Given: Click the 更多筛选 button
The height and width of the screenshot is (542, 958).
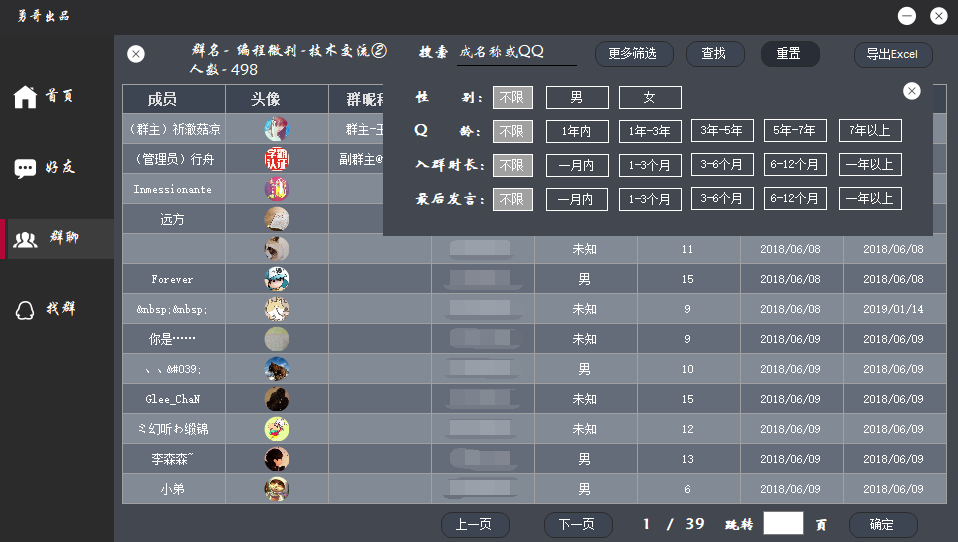Looking at the screenshot, I should (634, 54).
